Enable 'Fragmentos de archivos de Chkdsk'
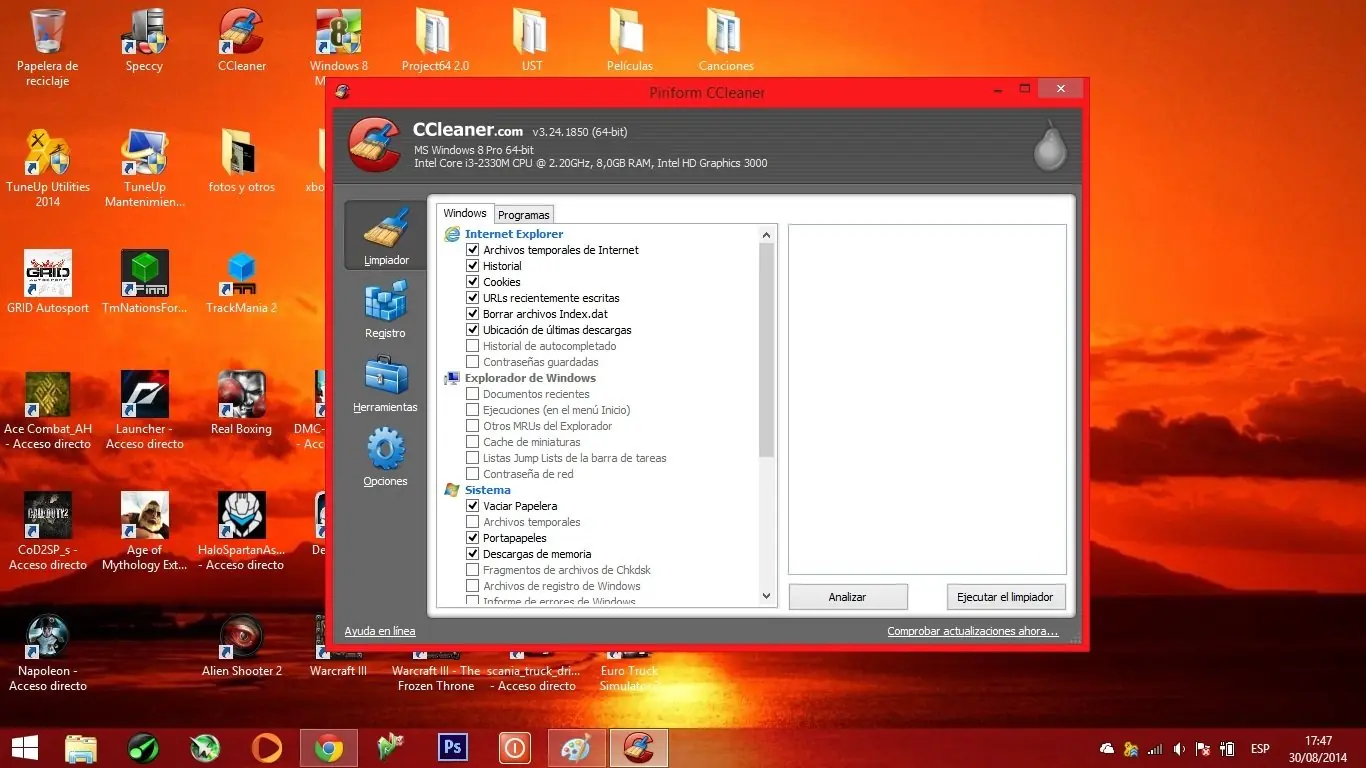 (473, 570)
